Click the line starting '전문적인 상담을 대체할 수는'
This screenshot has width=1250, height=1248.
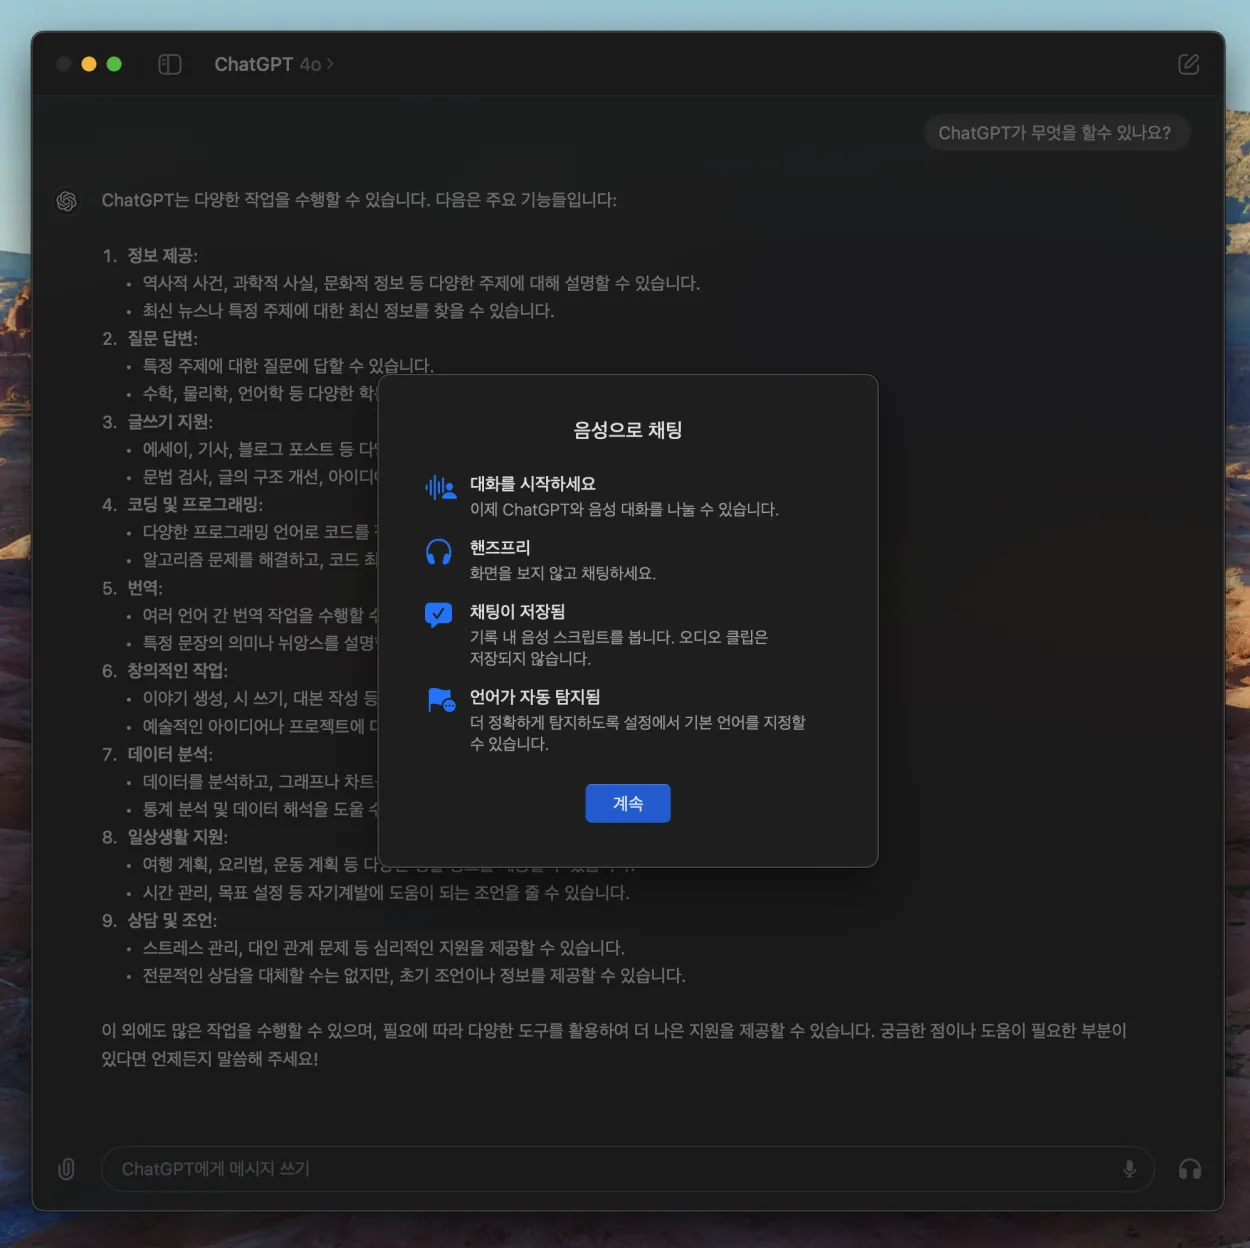414,975
